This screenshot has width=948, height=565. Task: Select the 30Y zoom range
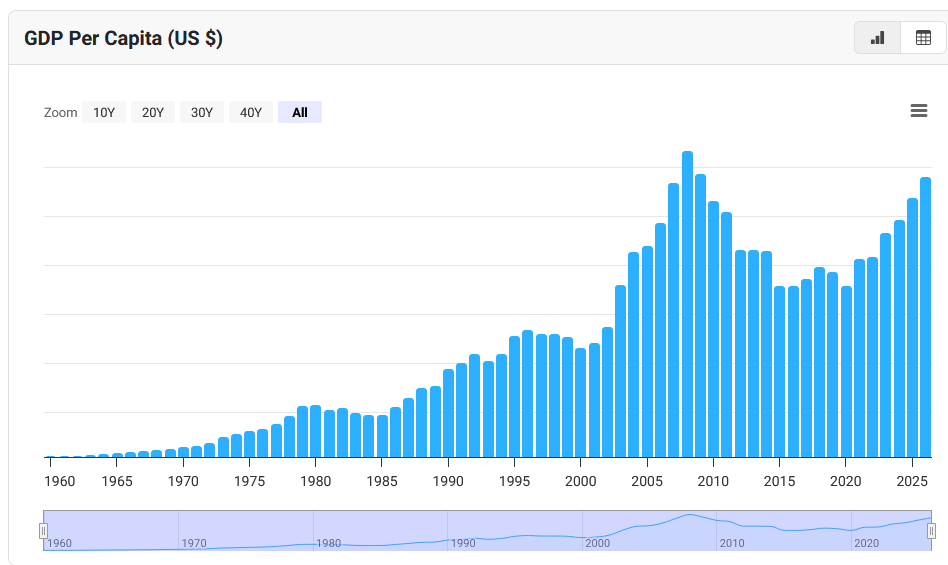pyautogui.click(x=202, y=112)
